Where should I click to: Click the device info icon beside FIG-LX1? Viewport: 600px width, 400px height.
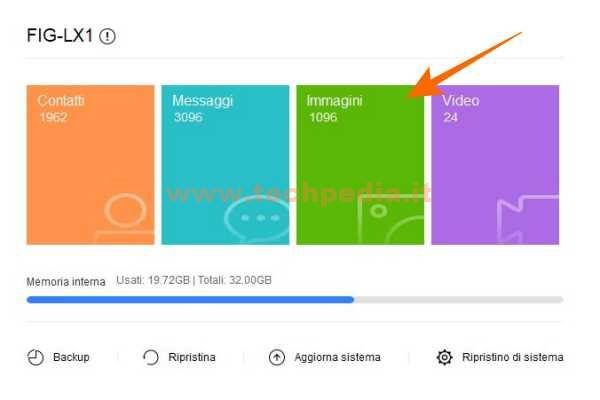point(108,36)
